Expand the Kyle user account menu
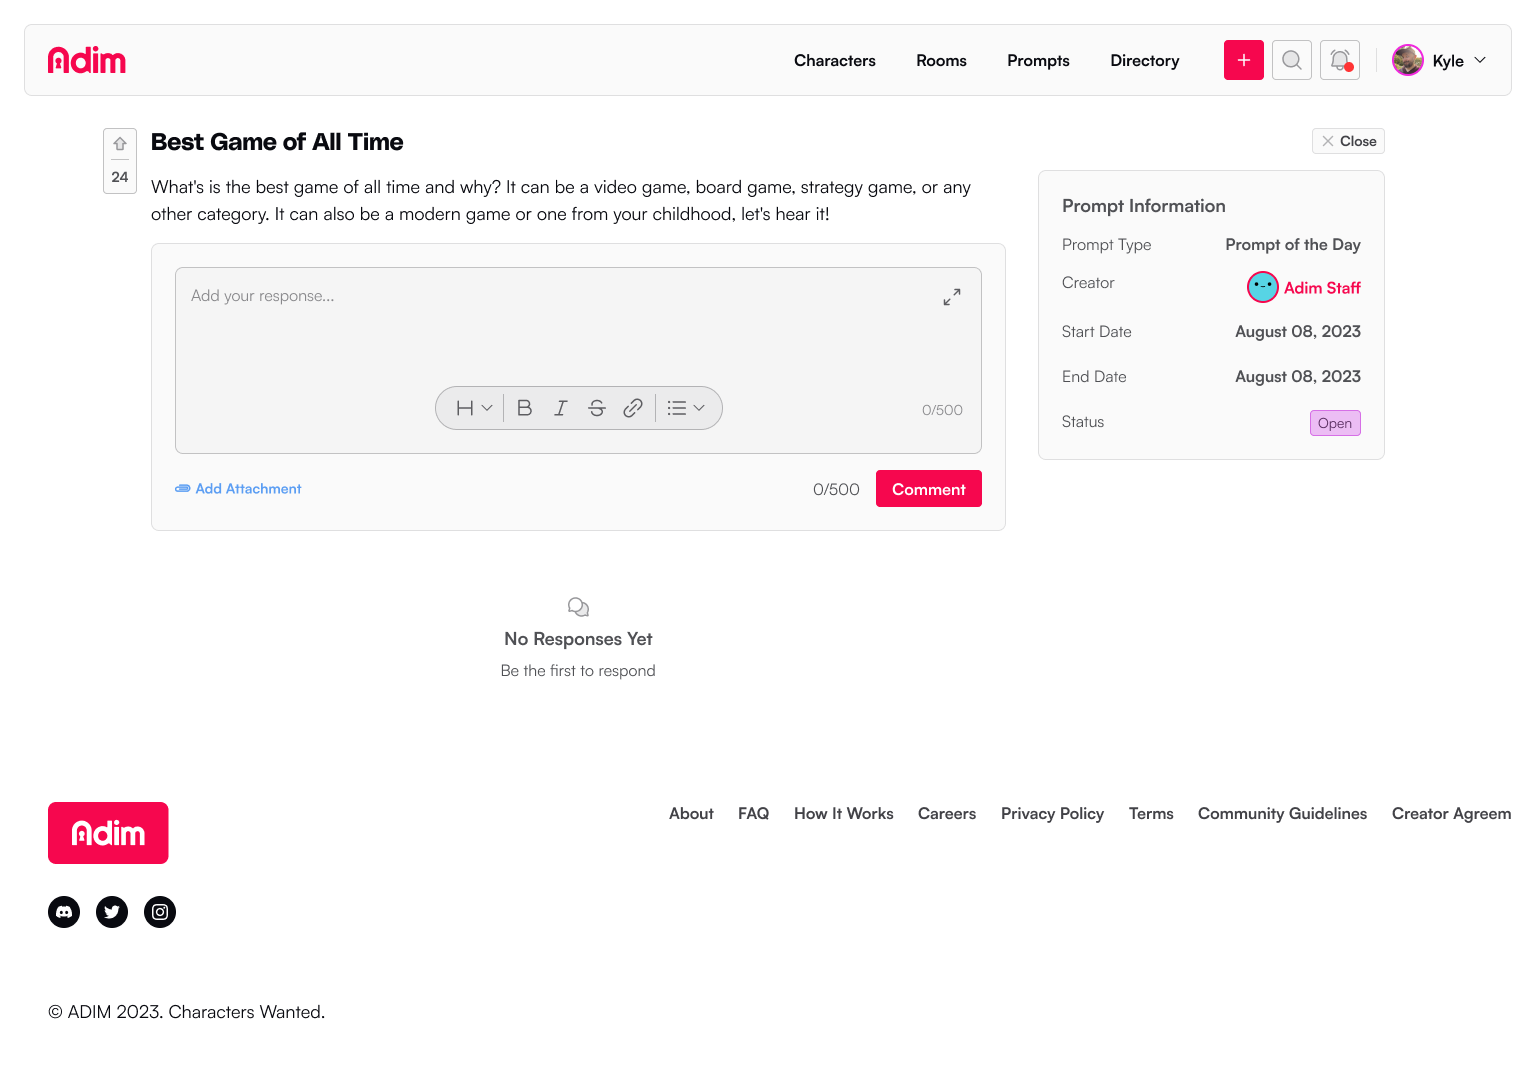This screenshot has width=1536, height=1071. [1440, 60]
